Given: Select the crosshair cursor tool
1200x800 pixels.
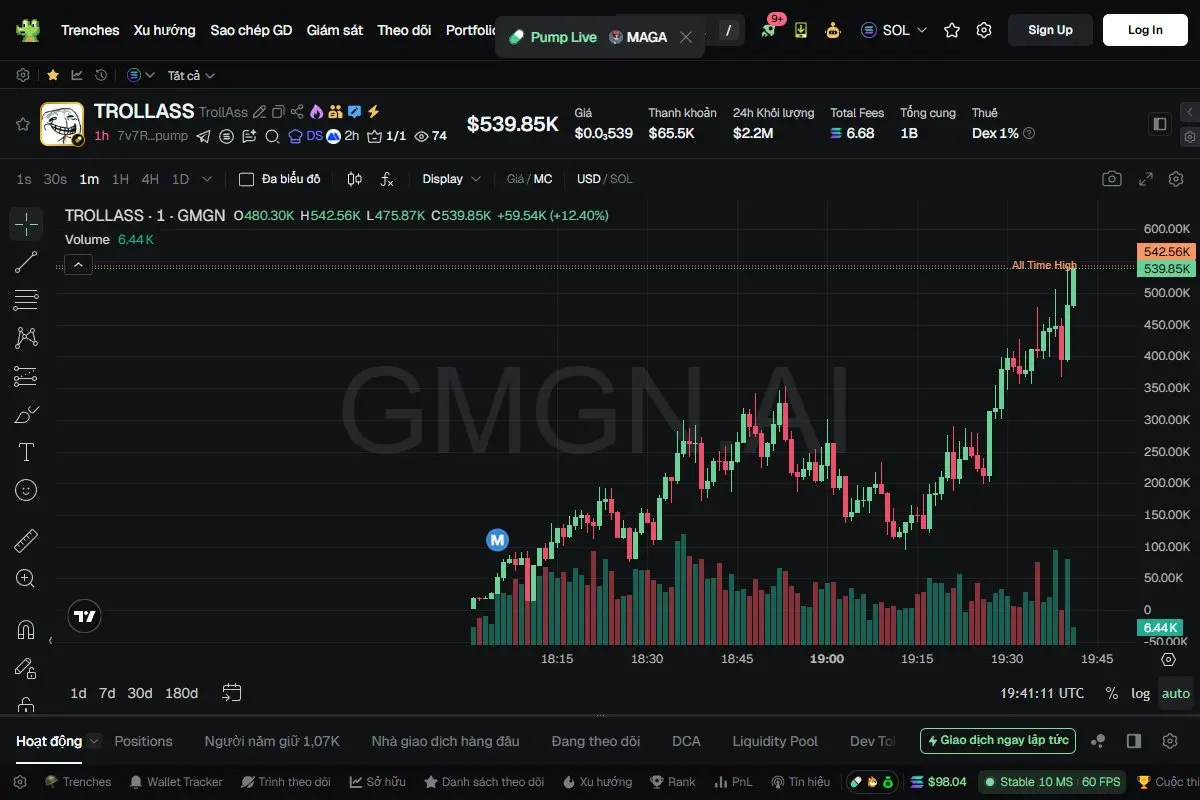Looking at the screenshot, I should pos(26,224).
